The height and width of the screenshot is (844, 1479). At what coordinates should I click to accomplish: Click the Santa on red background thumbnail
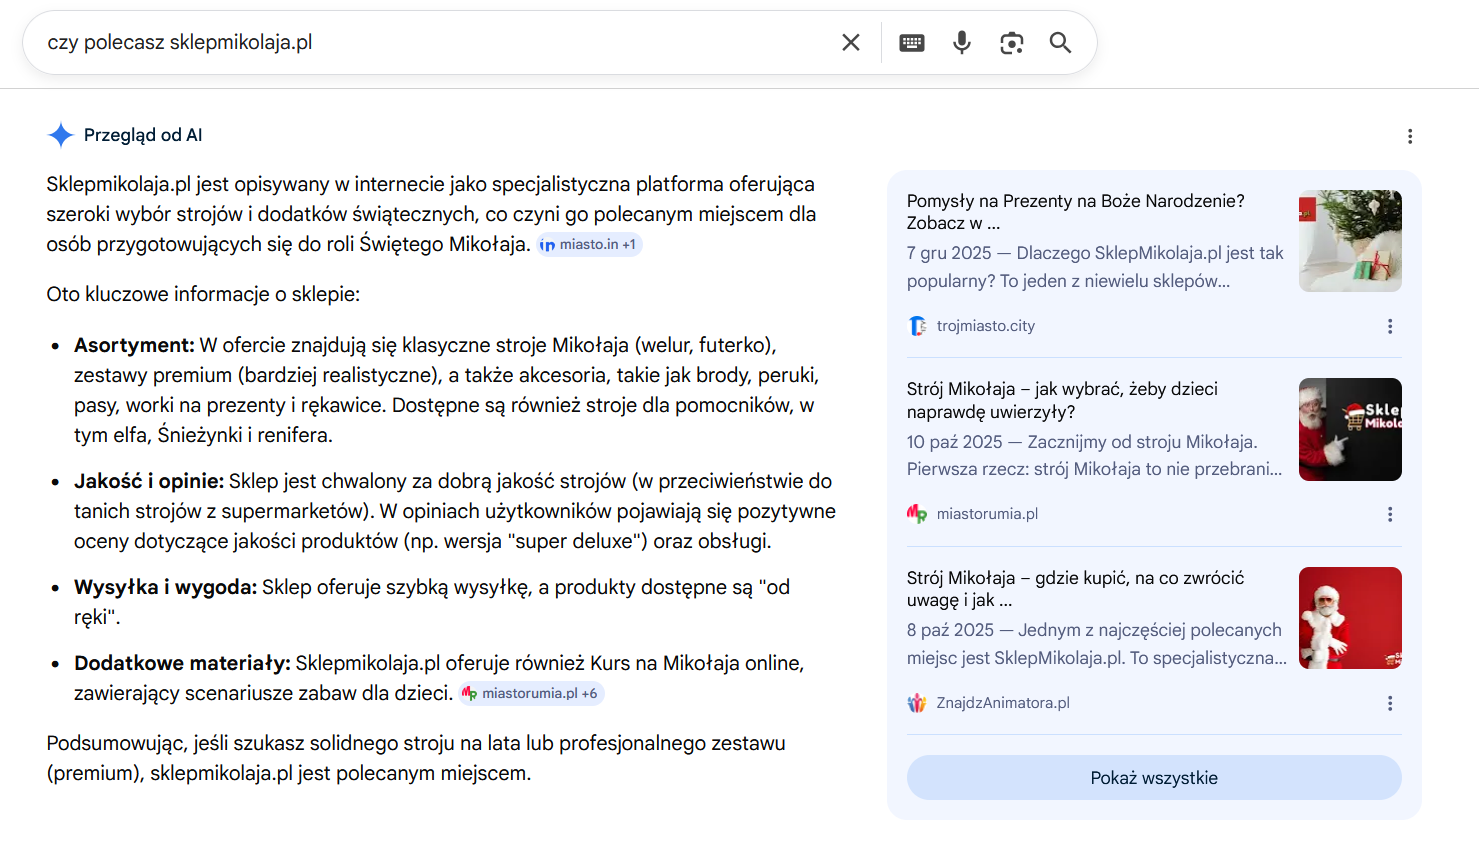(1350, 618)
